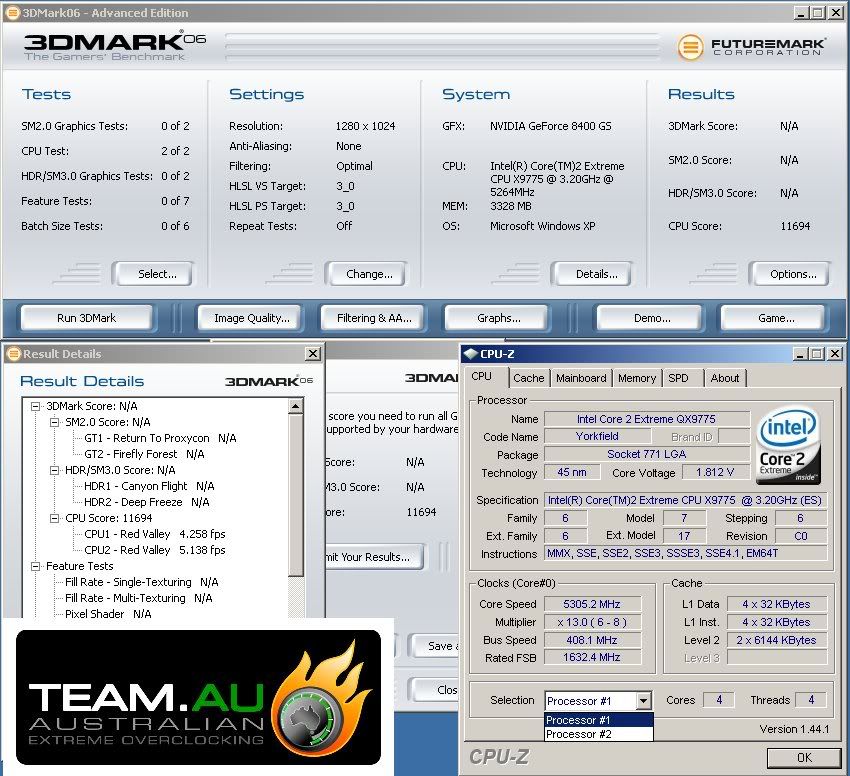Click the Result Details title bar icon

click(x=14, y=354)
